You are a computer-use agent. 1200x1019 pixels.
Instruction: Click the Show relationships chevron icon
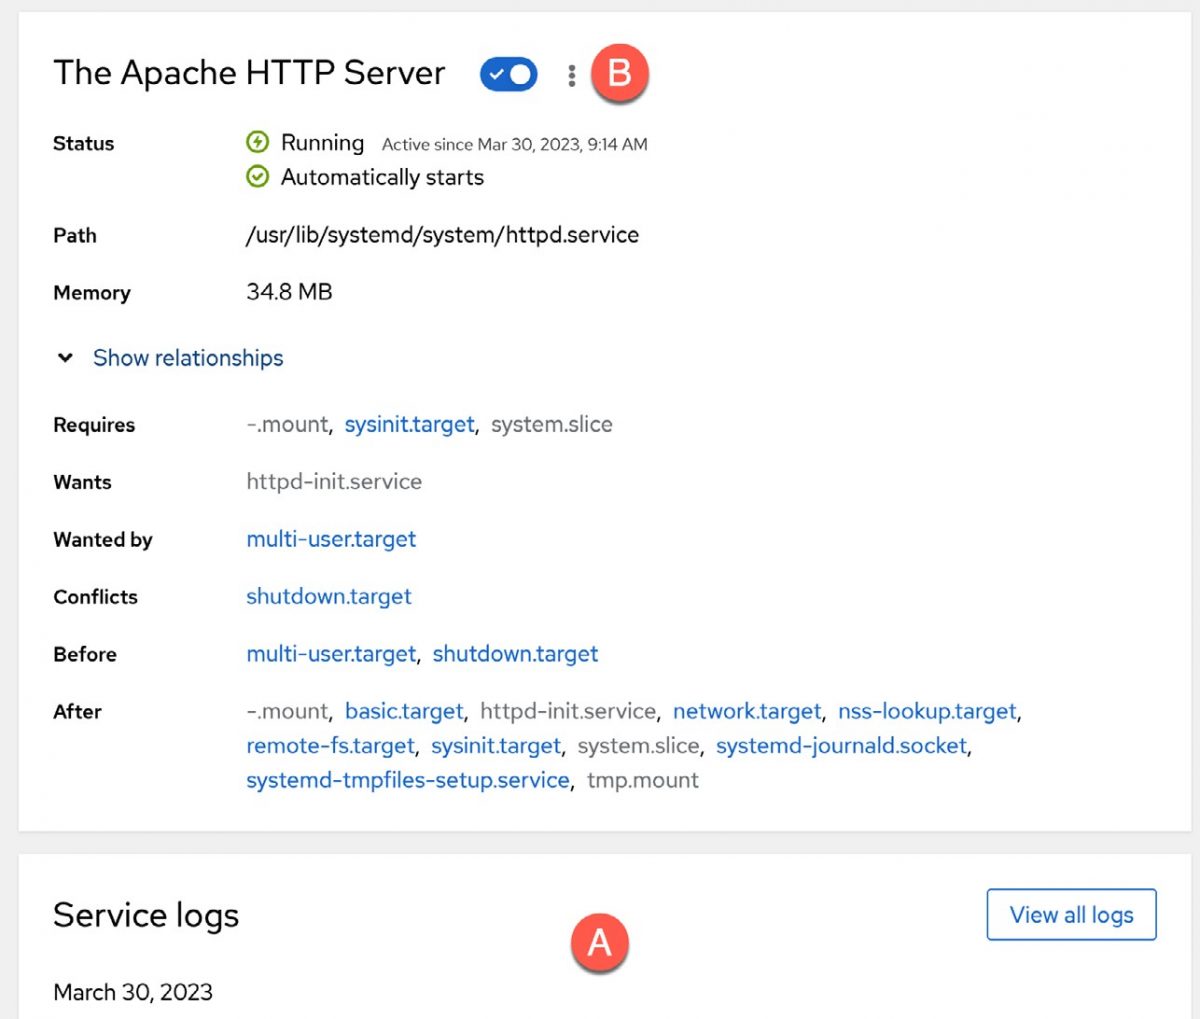[x=65, y=357]
